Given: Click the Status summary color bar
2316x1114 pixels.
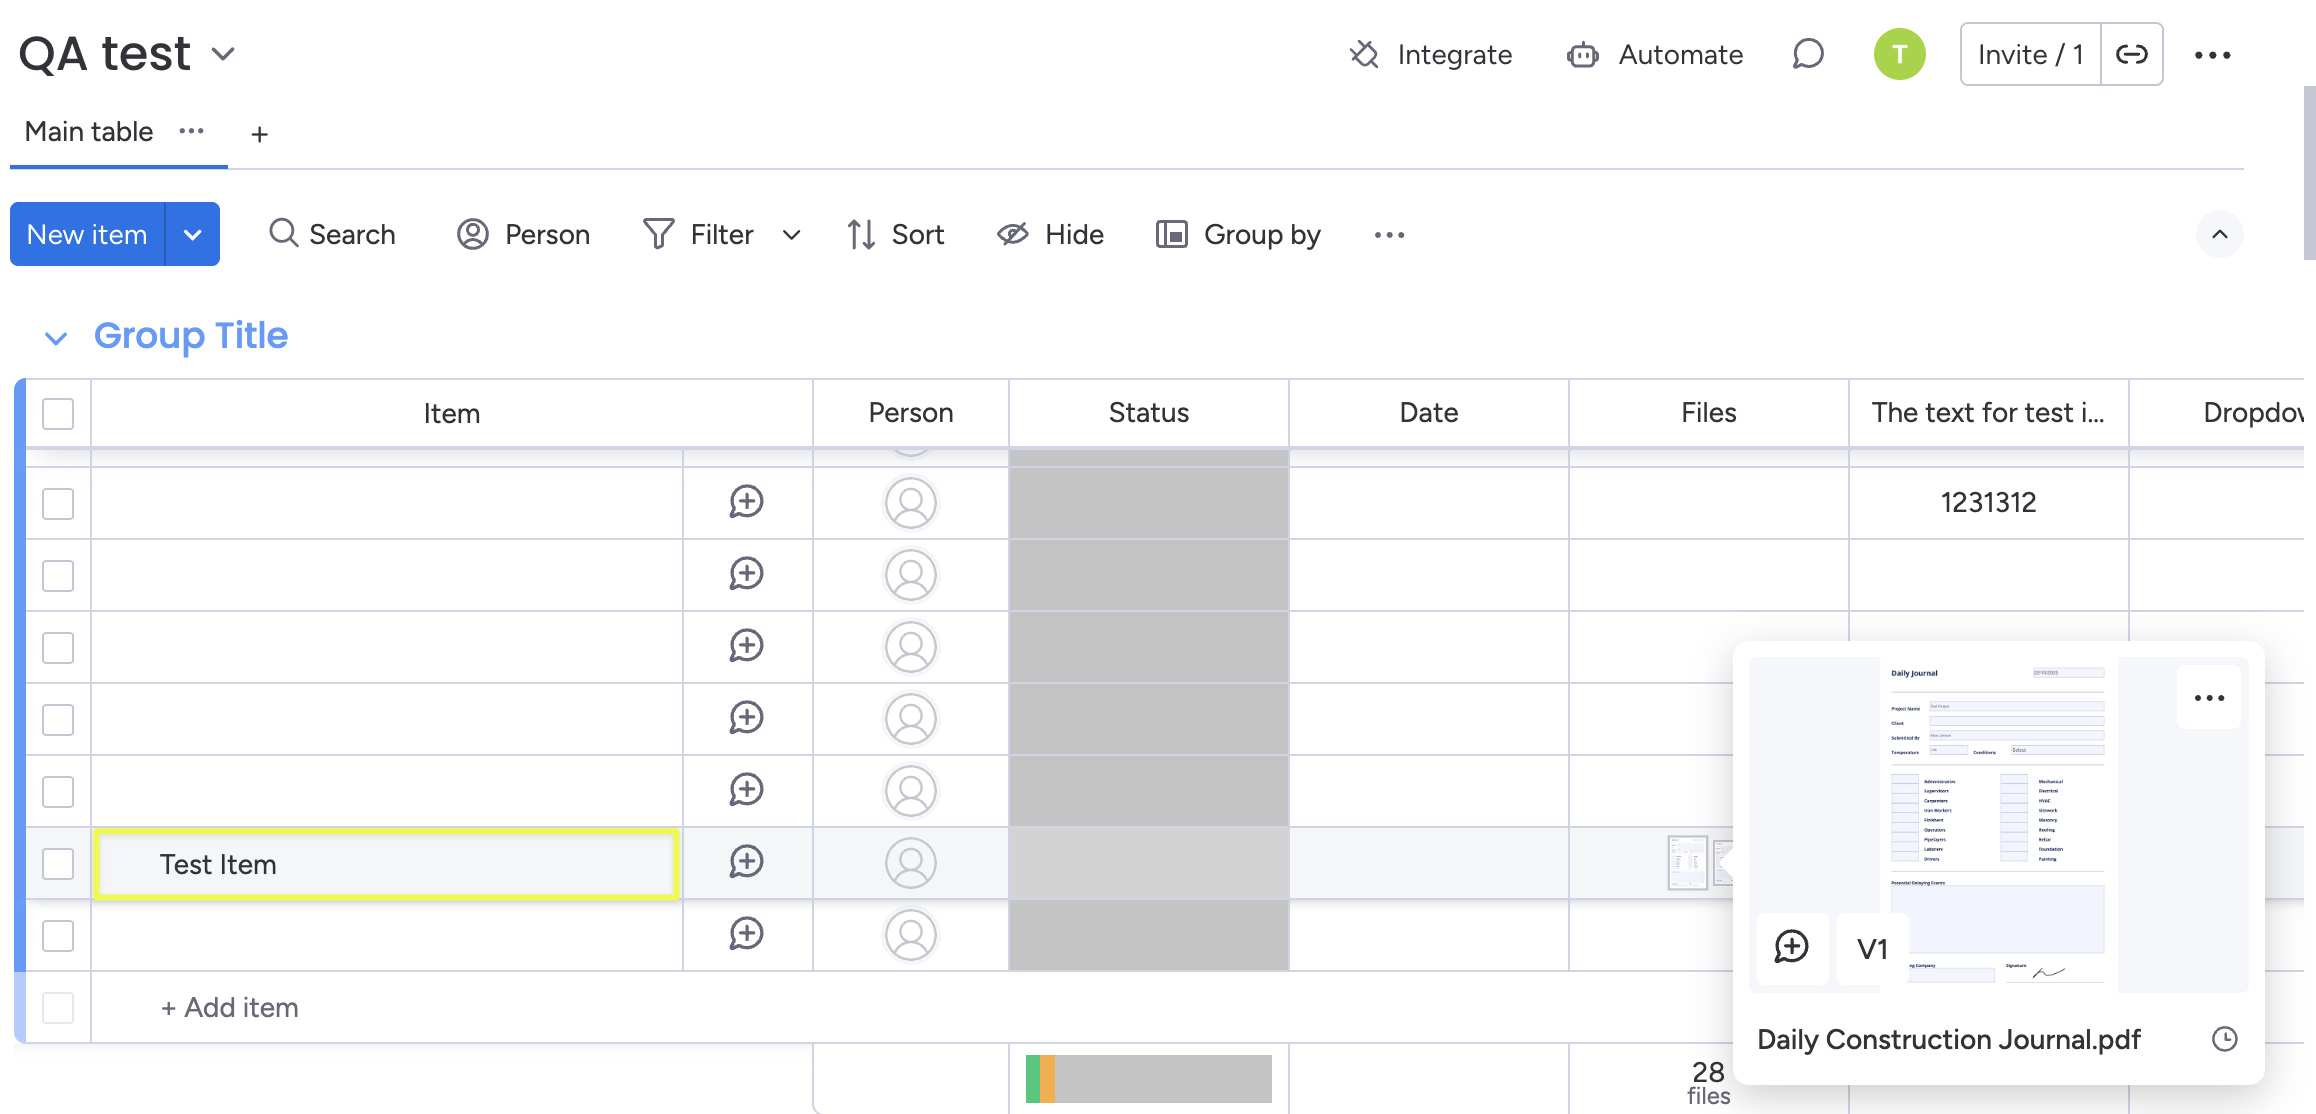Looking at the screenshot, I should coord(1148,1079).
